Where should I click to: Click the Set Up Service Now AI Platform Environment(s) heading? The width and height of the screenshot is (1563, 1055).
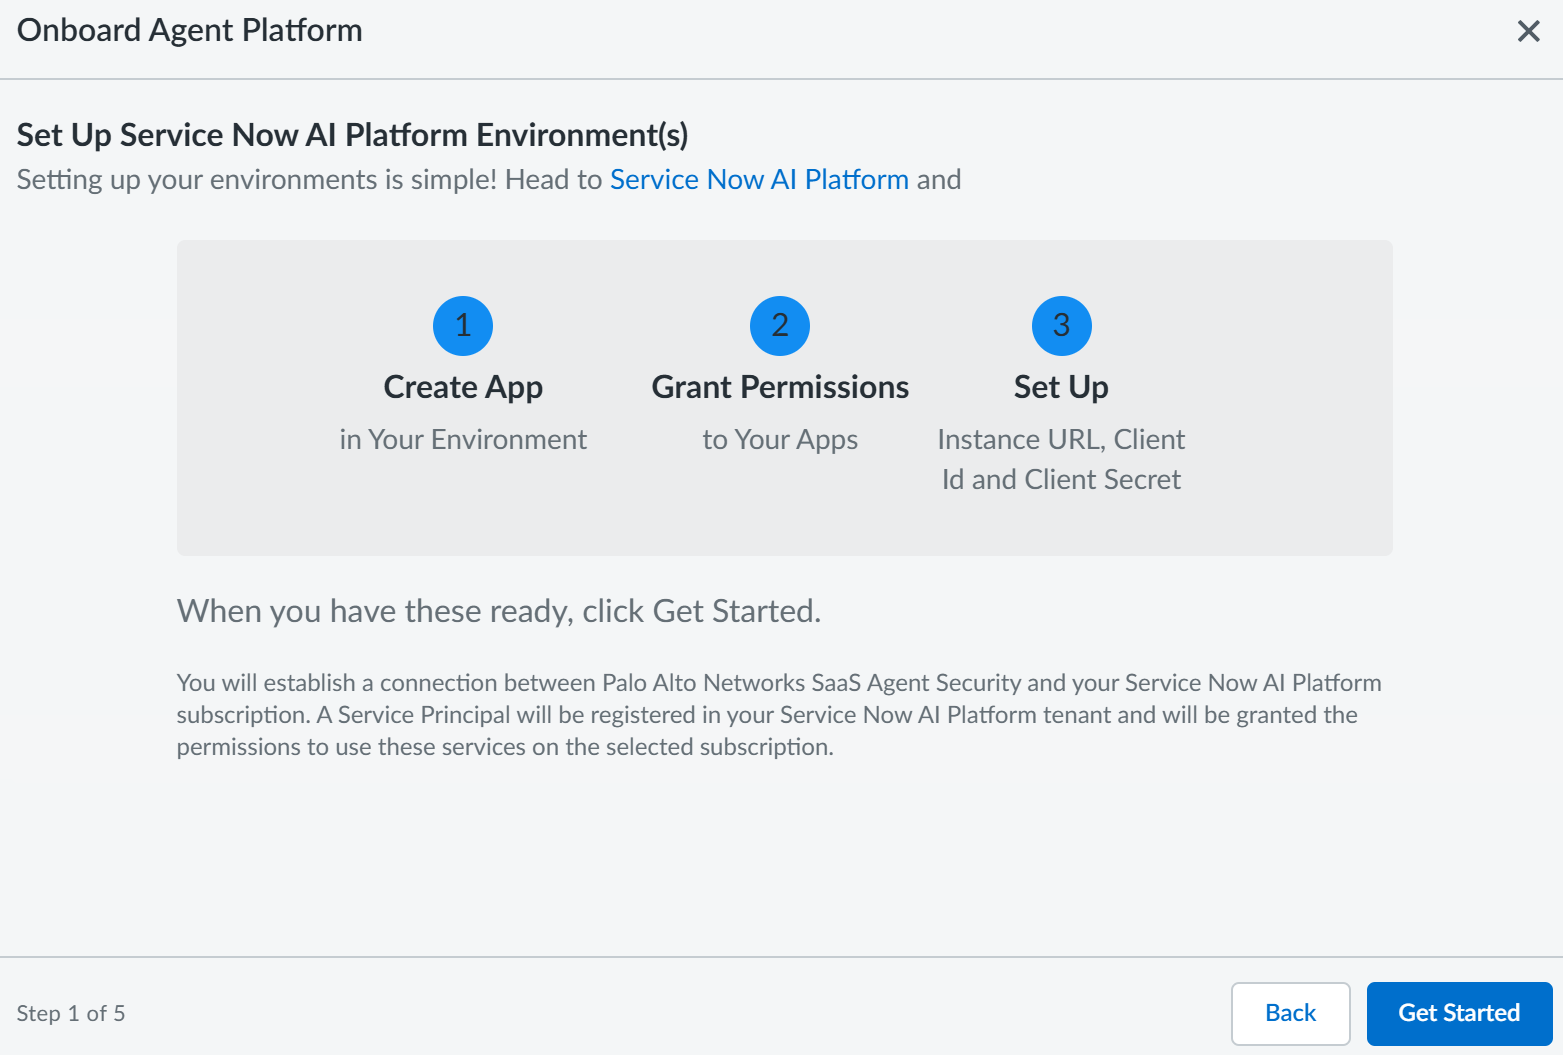(x=352, y=135)
